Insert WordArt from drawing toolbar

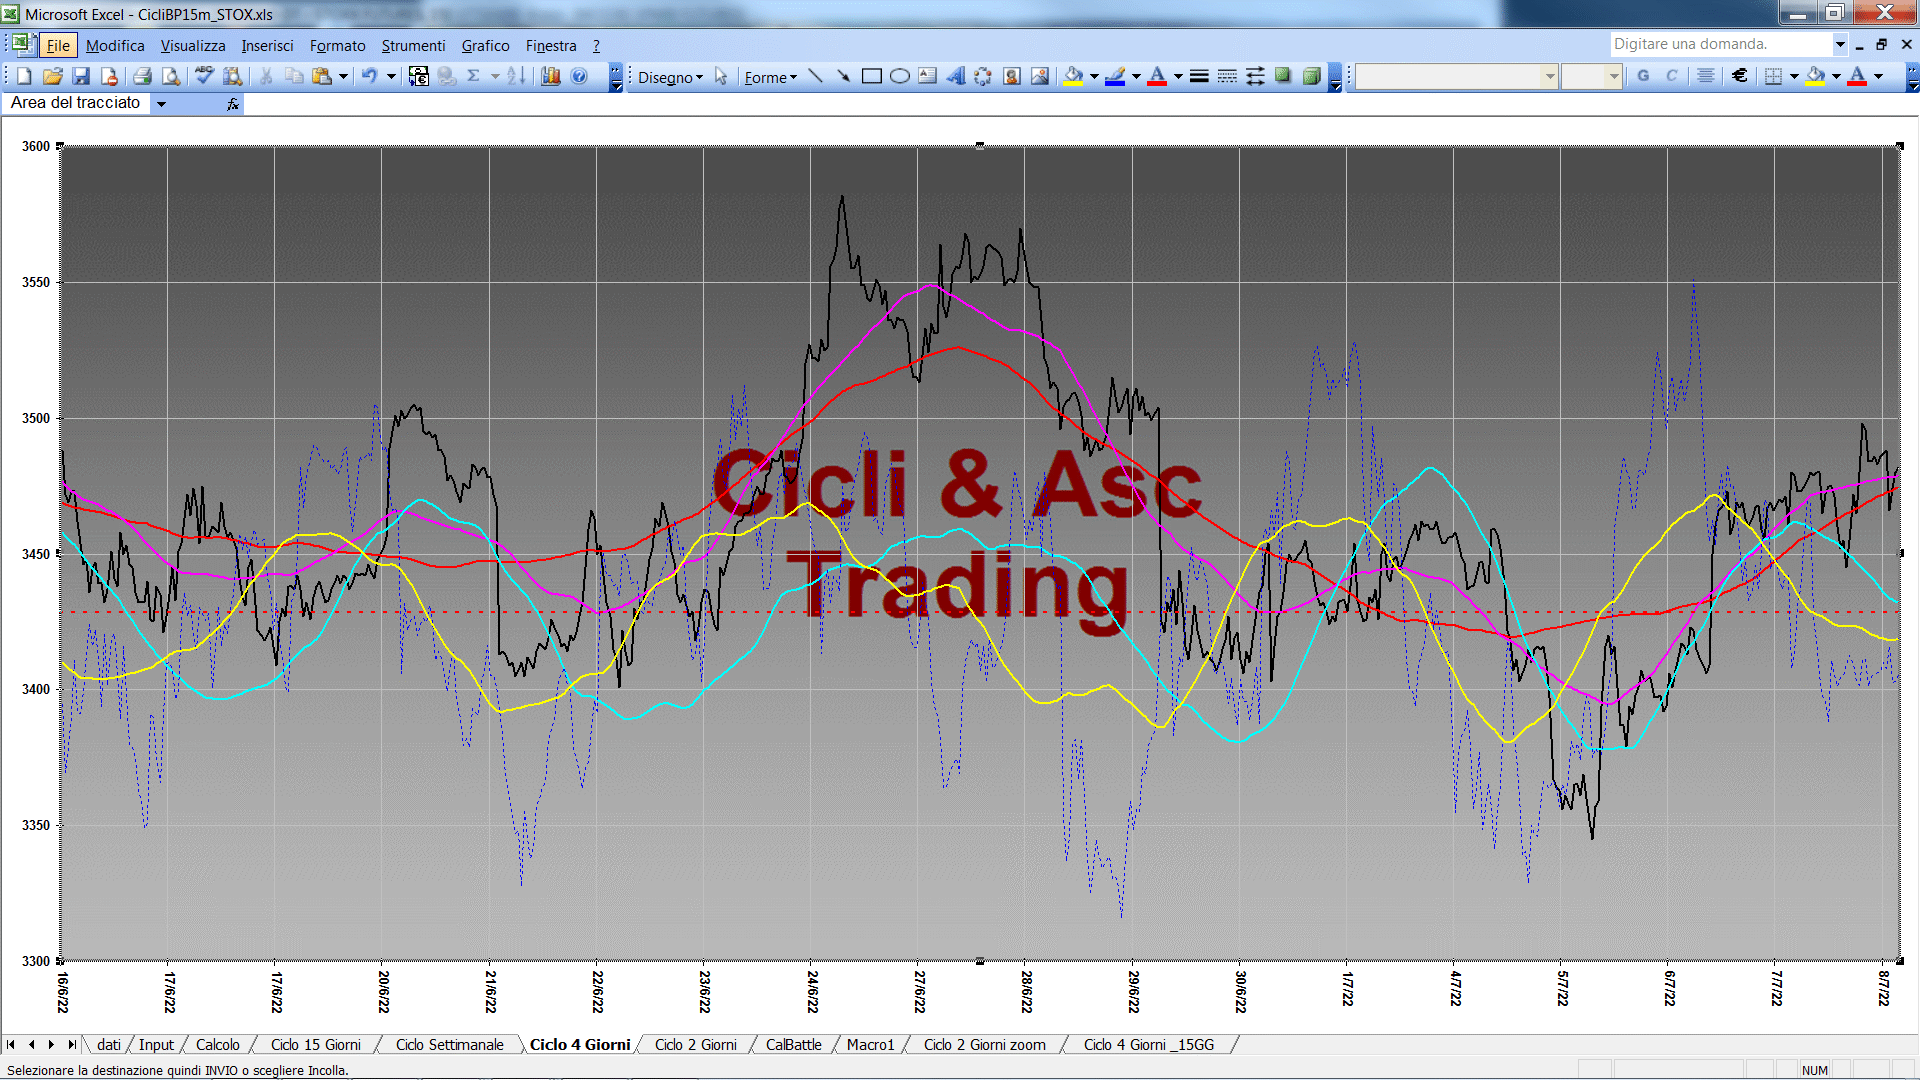(x=956, y=77)
